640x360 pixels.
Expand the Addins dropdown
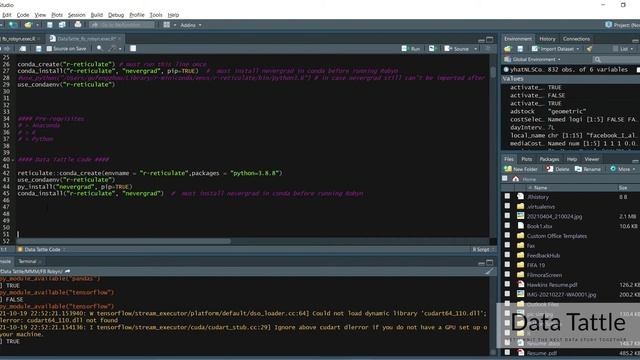(x=191, y=25)
